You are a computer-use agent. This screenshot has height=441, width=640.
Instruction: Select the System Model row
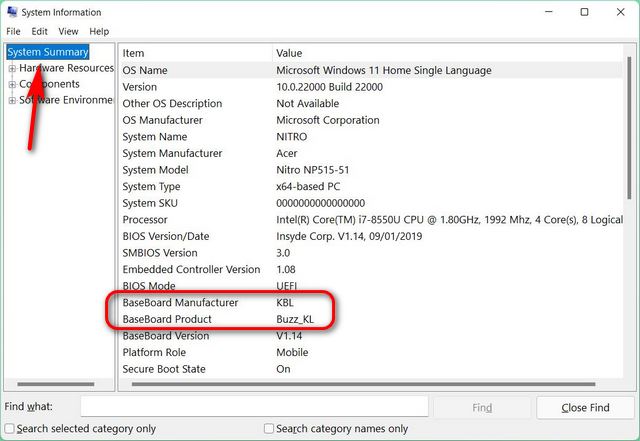click(371, 170)
